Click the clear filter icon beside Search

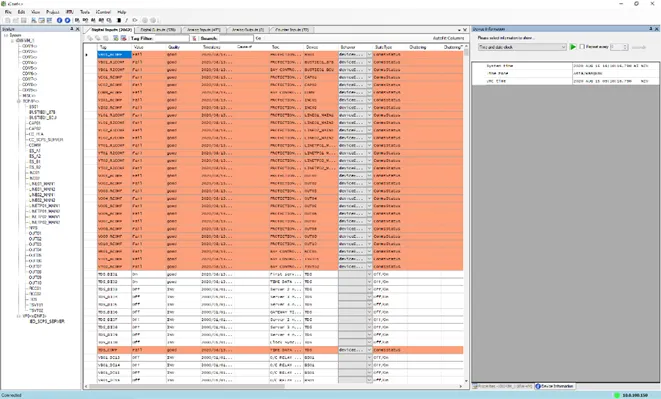tap(194, 38)
